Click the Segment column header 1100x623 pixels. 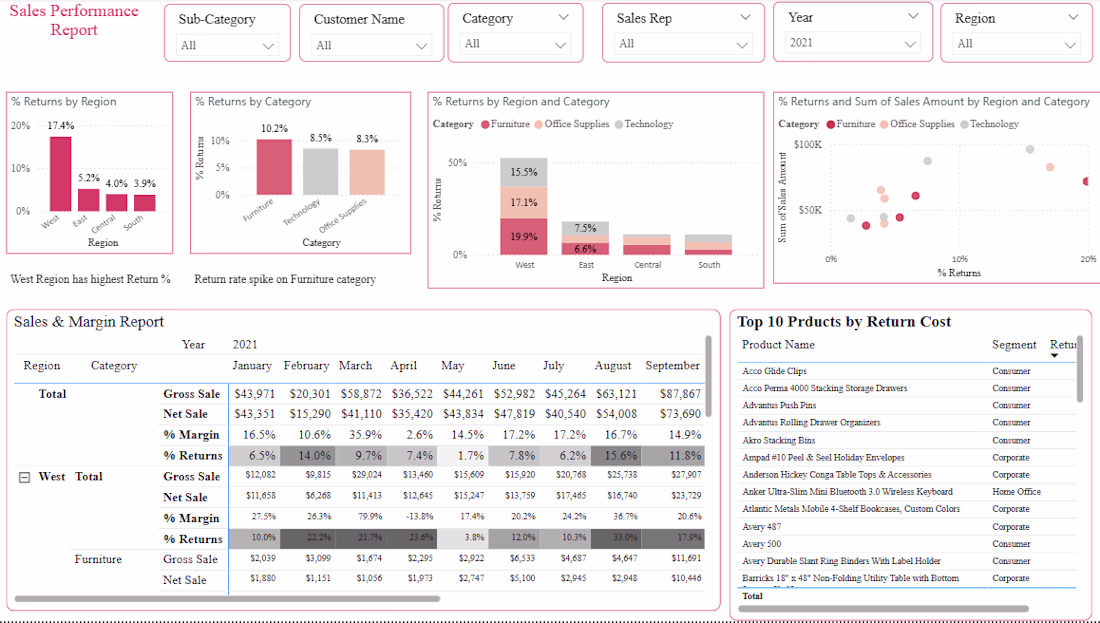click(1014, 345)
